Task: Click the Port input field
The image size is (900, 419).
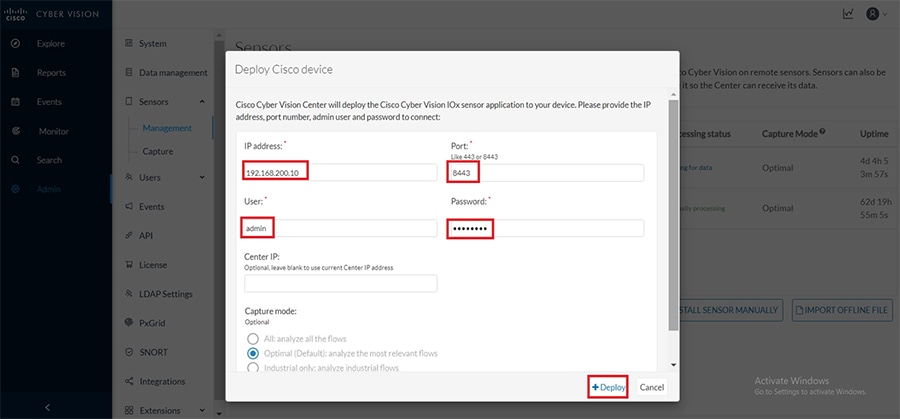Action: (546, 172)
